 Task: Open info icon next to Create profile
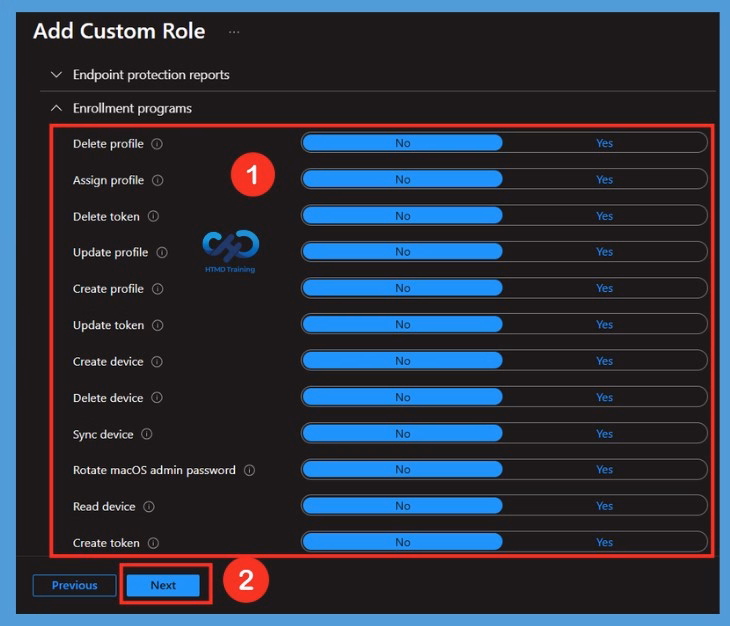[x=158, y=289]
